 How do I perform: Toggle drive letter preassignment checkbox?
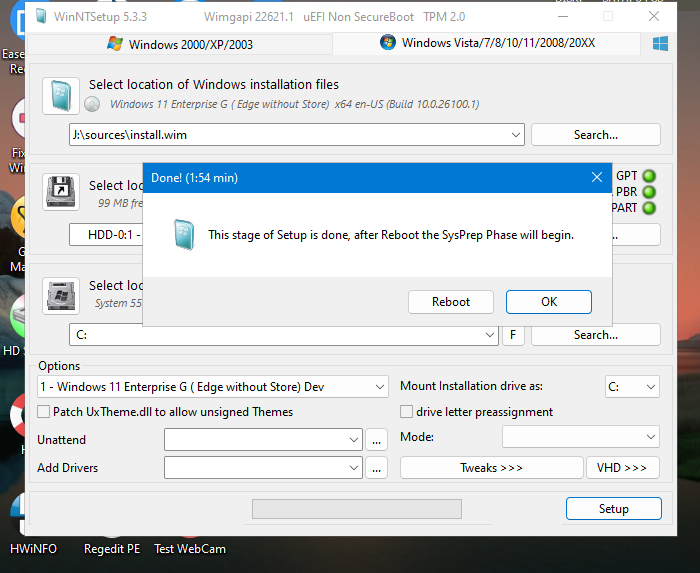tap(406, 411)
